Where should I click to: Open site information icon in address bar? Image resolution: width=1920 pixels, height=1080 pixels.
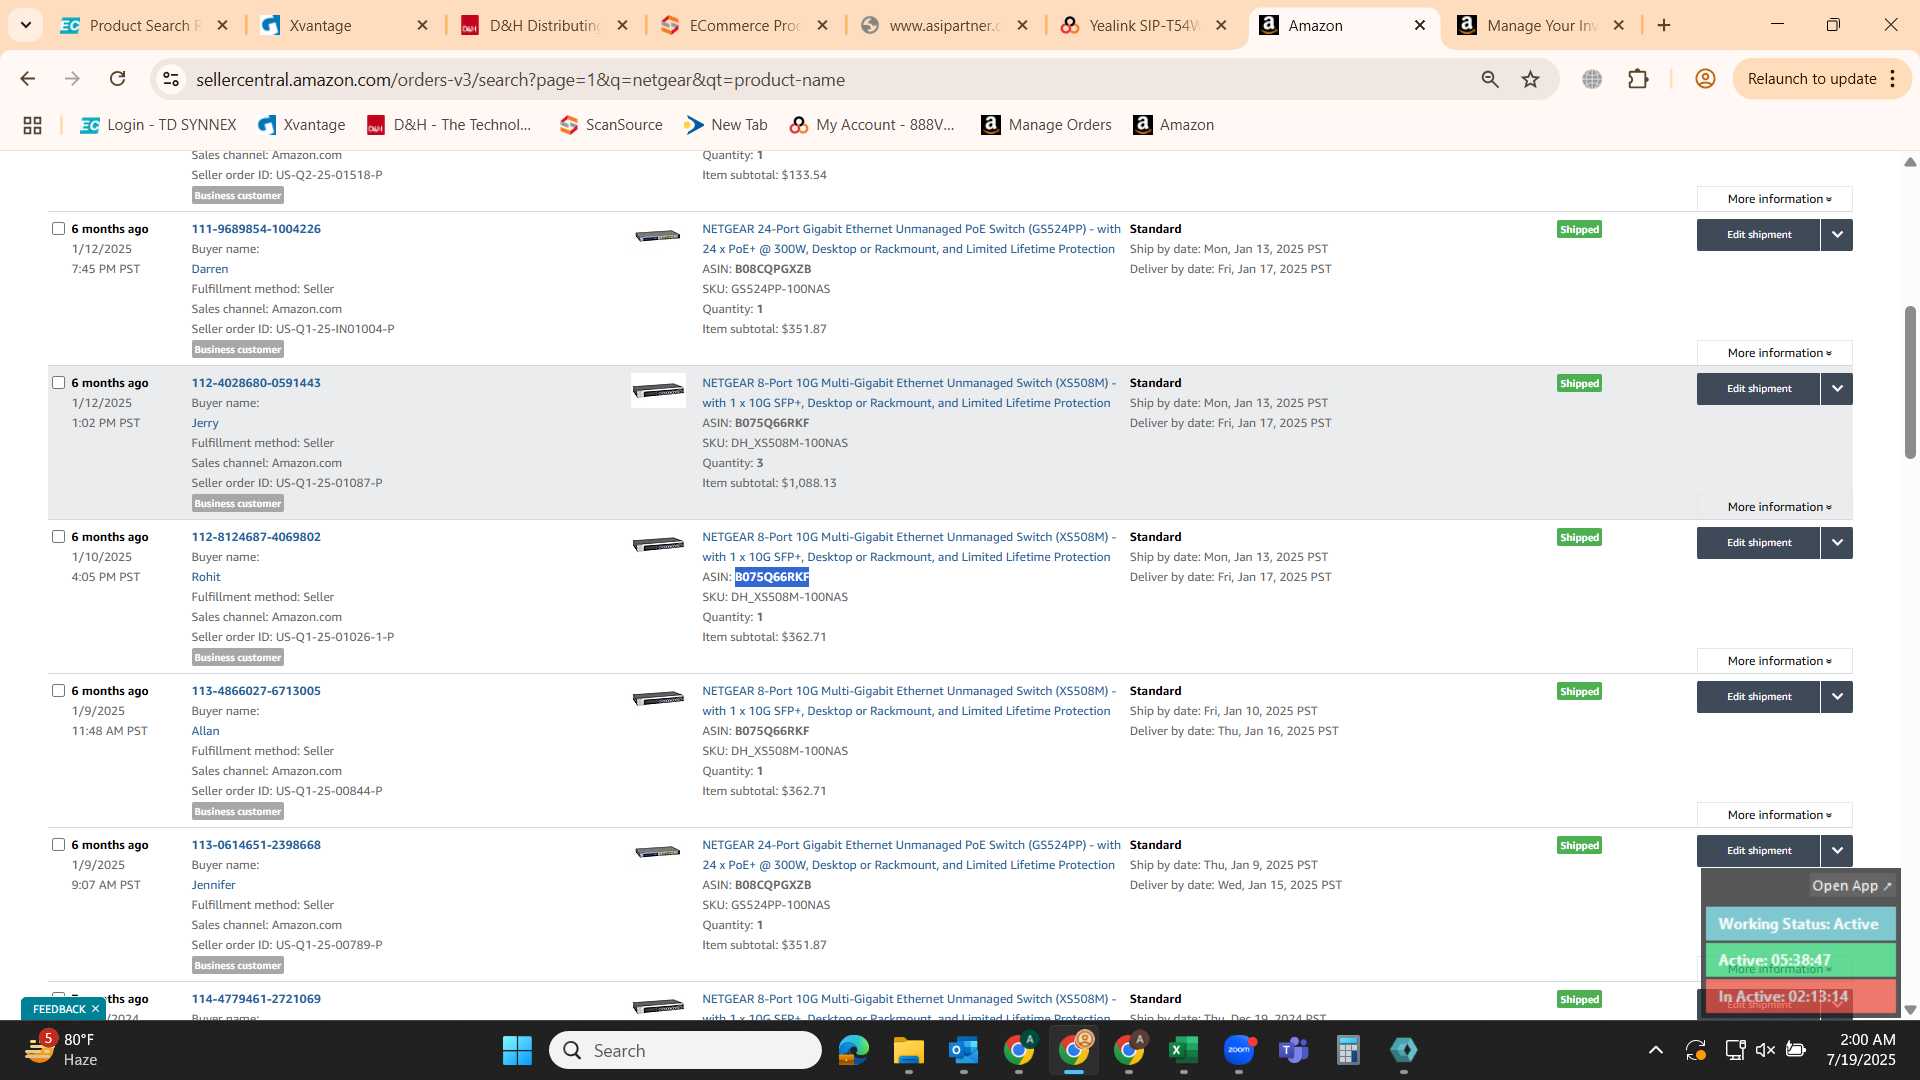(x=171, y=79)
